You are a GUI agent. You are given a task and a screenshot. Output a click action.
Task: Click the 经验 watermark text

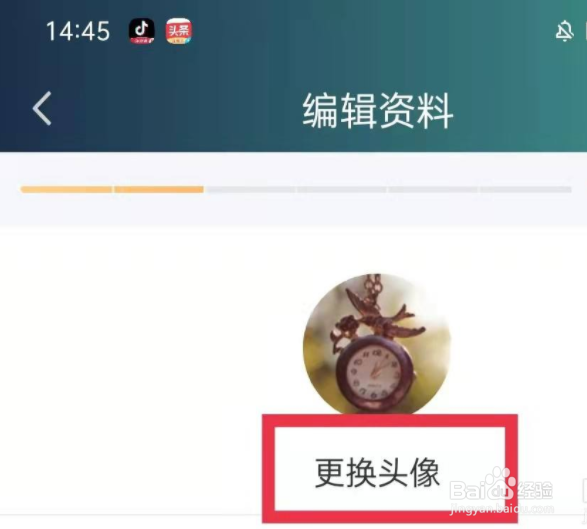[x=535, y=489]
